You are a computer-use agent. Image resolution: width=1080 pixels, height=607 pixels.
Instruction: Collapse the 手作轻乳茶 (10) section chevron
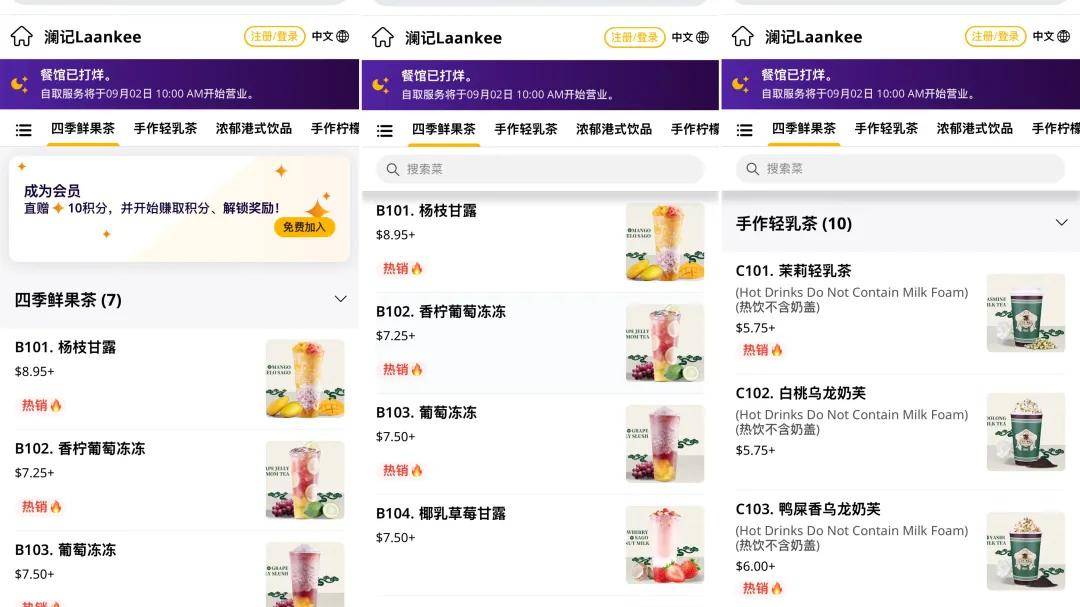click(x=1061, y=223)
